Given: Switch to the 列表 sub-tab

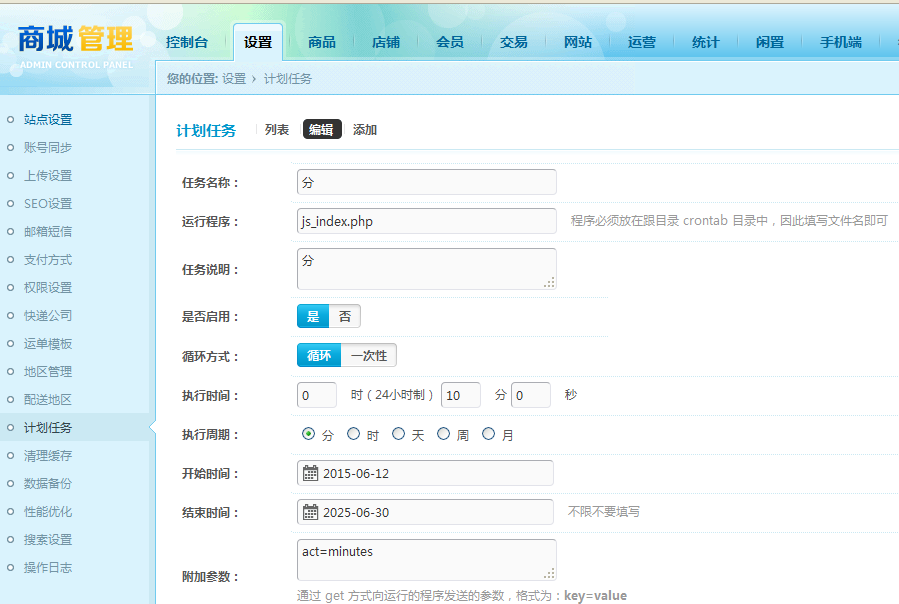Looking at the screenshot, I should (x=277, y=130).
